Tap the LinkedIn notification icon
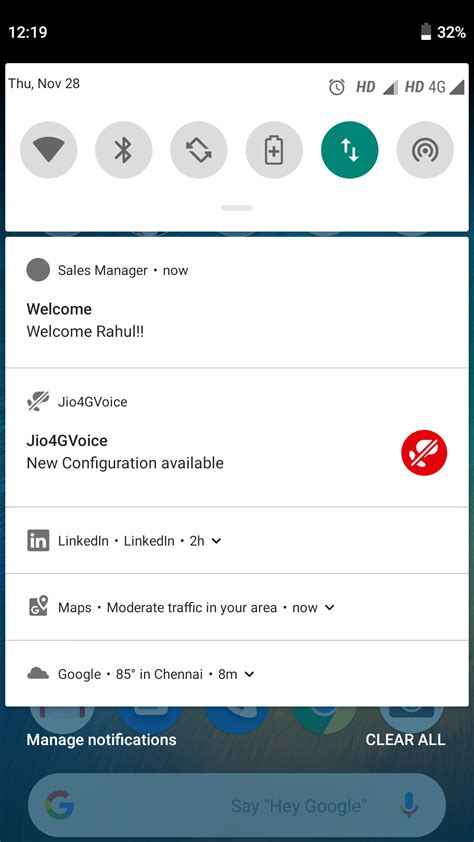This screenshot has height=842, width=474. click(x=38, y=540)
